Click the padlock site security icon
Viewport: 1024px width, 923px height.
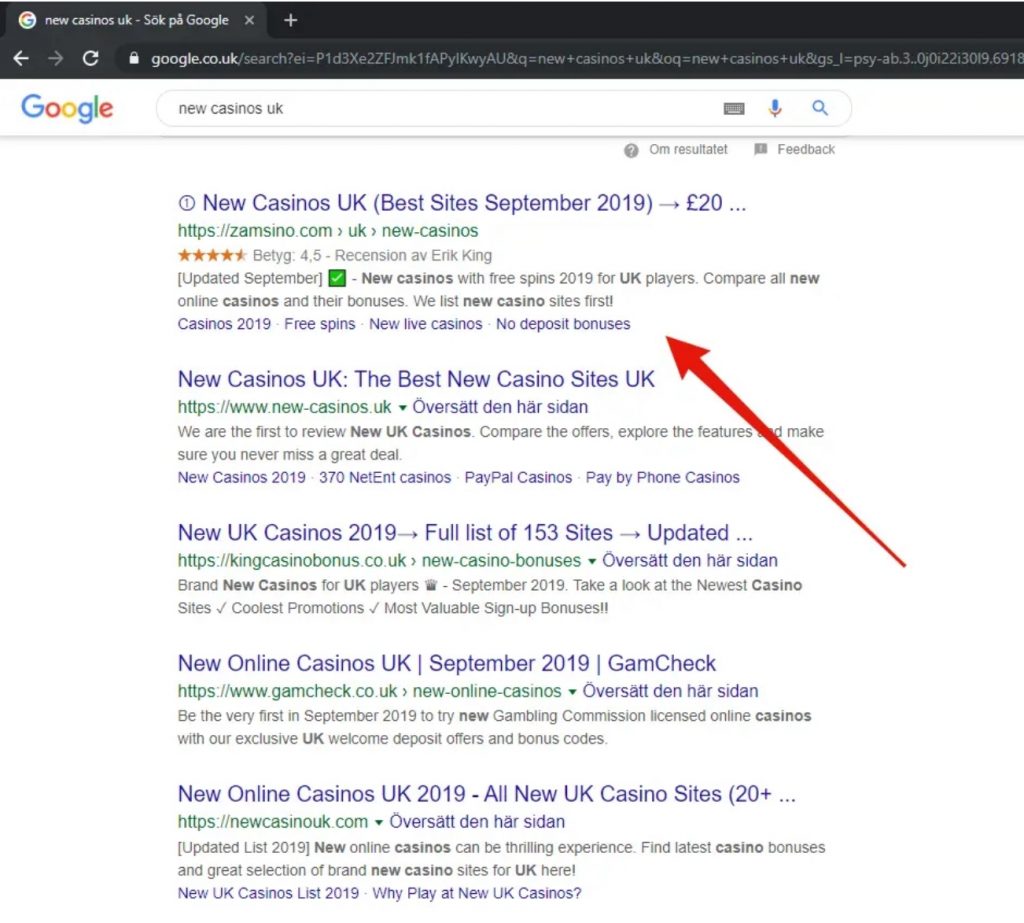click(x=134, y=59)
